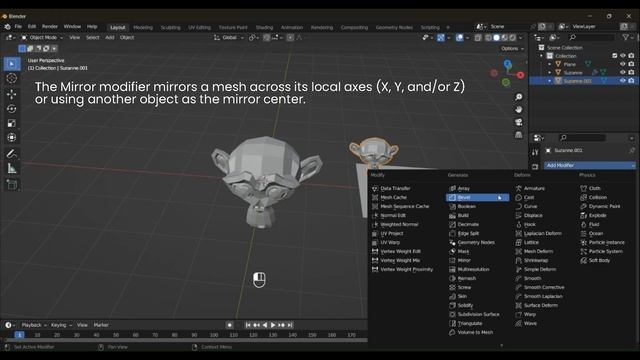Select the Select Box tool

tap(11, 64)
